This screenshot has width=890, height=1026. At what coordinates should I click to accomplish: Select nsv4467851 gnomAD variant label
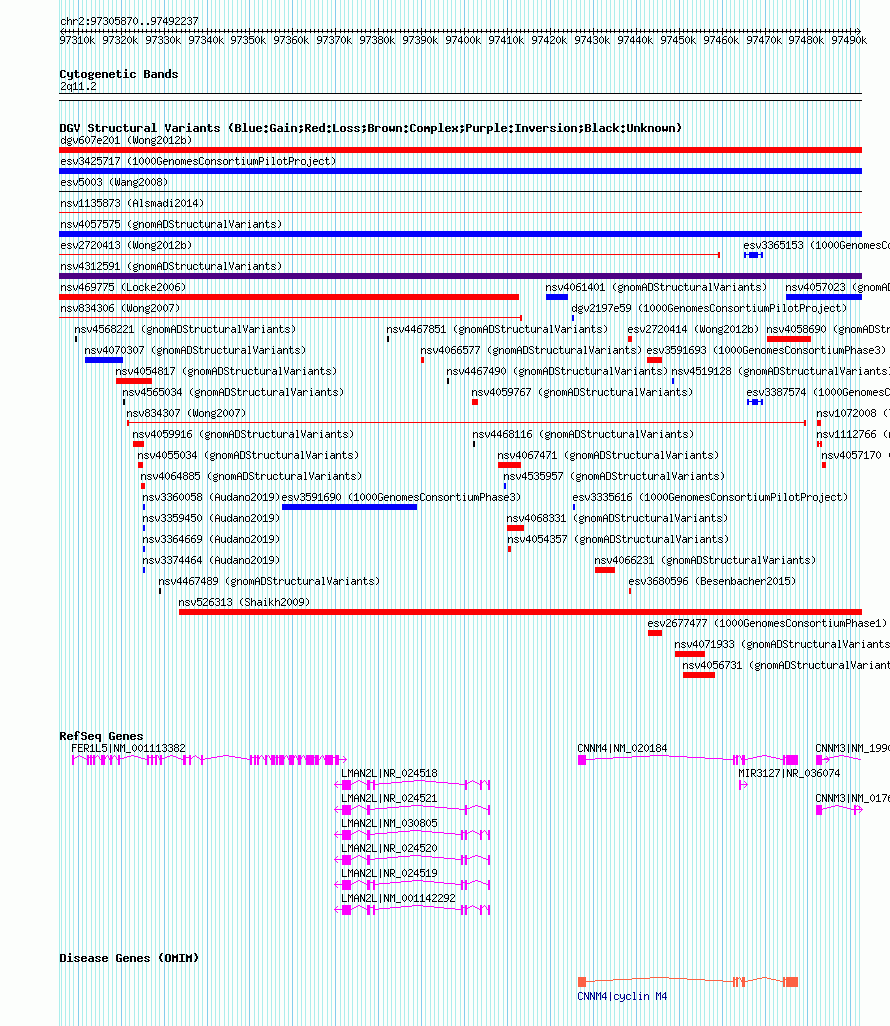click(x=497, y=328)
